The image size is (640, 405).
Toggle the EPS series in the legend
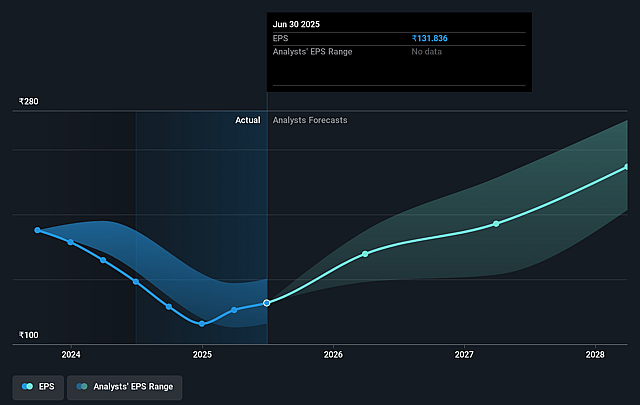(x=38, y=385)
